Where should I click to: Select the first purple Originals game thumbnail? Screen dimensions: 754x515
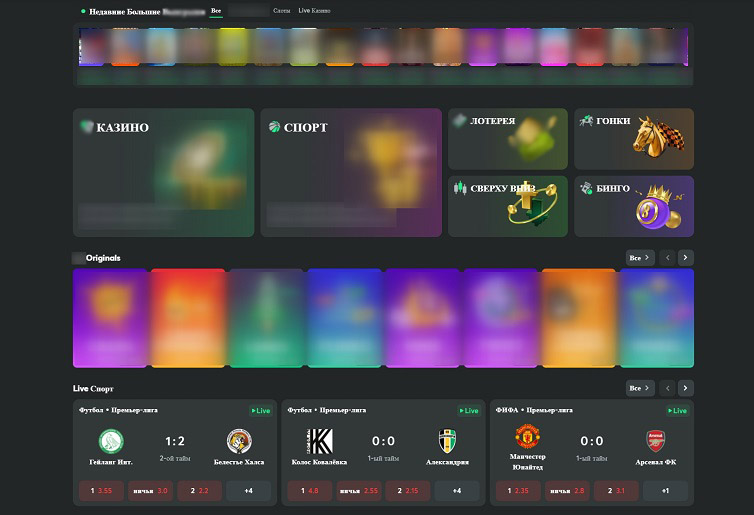[x=110, y=318]
